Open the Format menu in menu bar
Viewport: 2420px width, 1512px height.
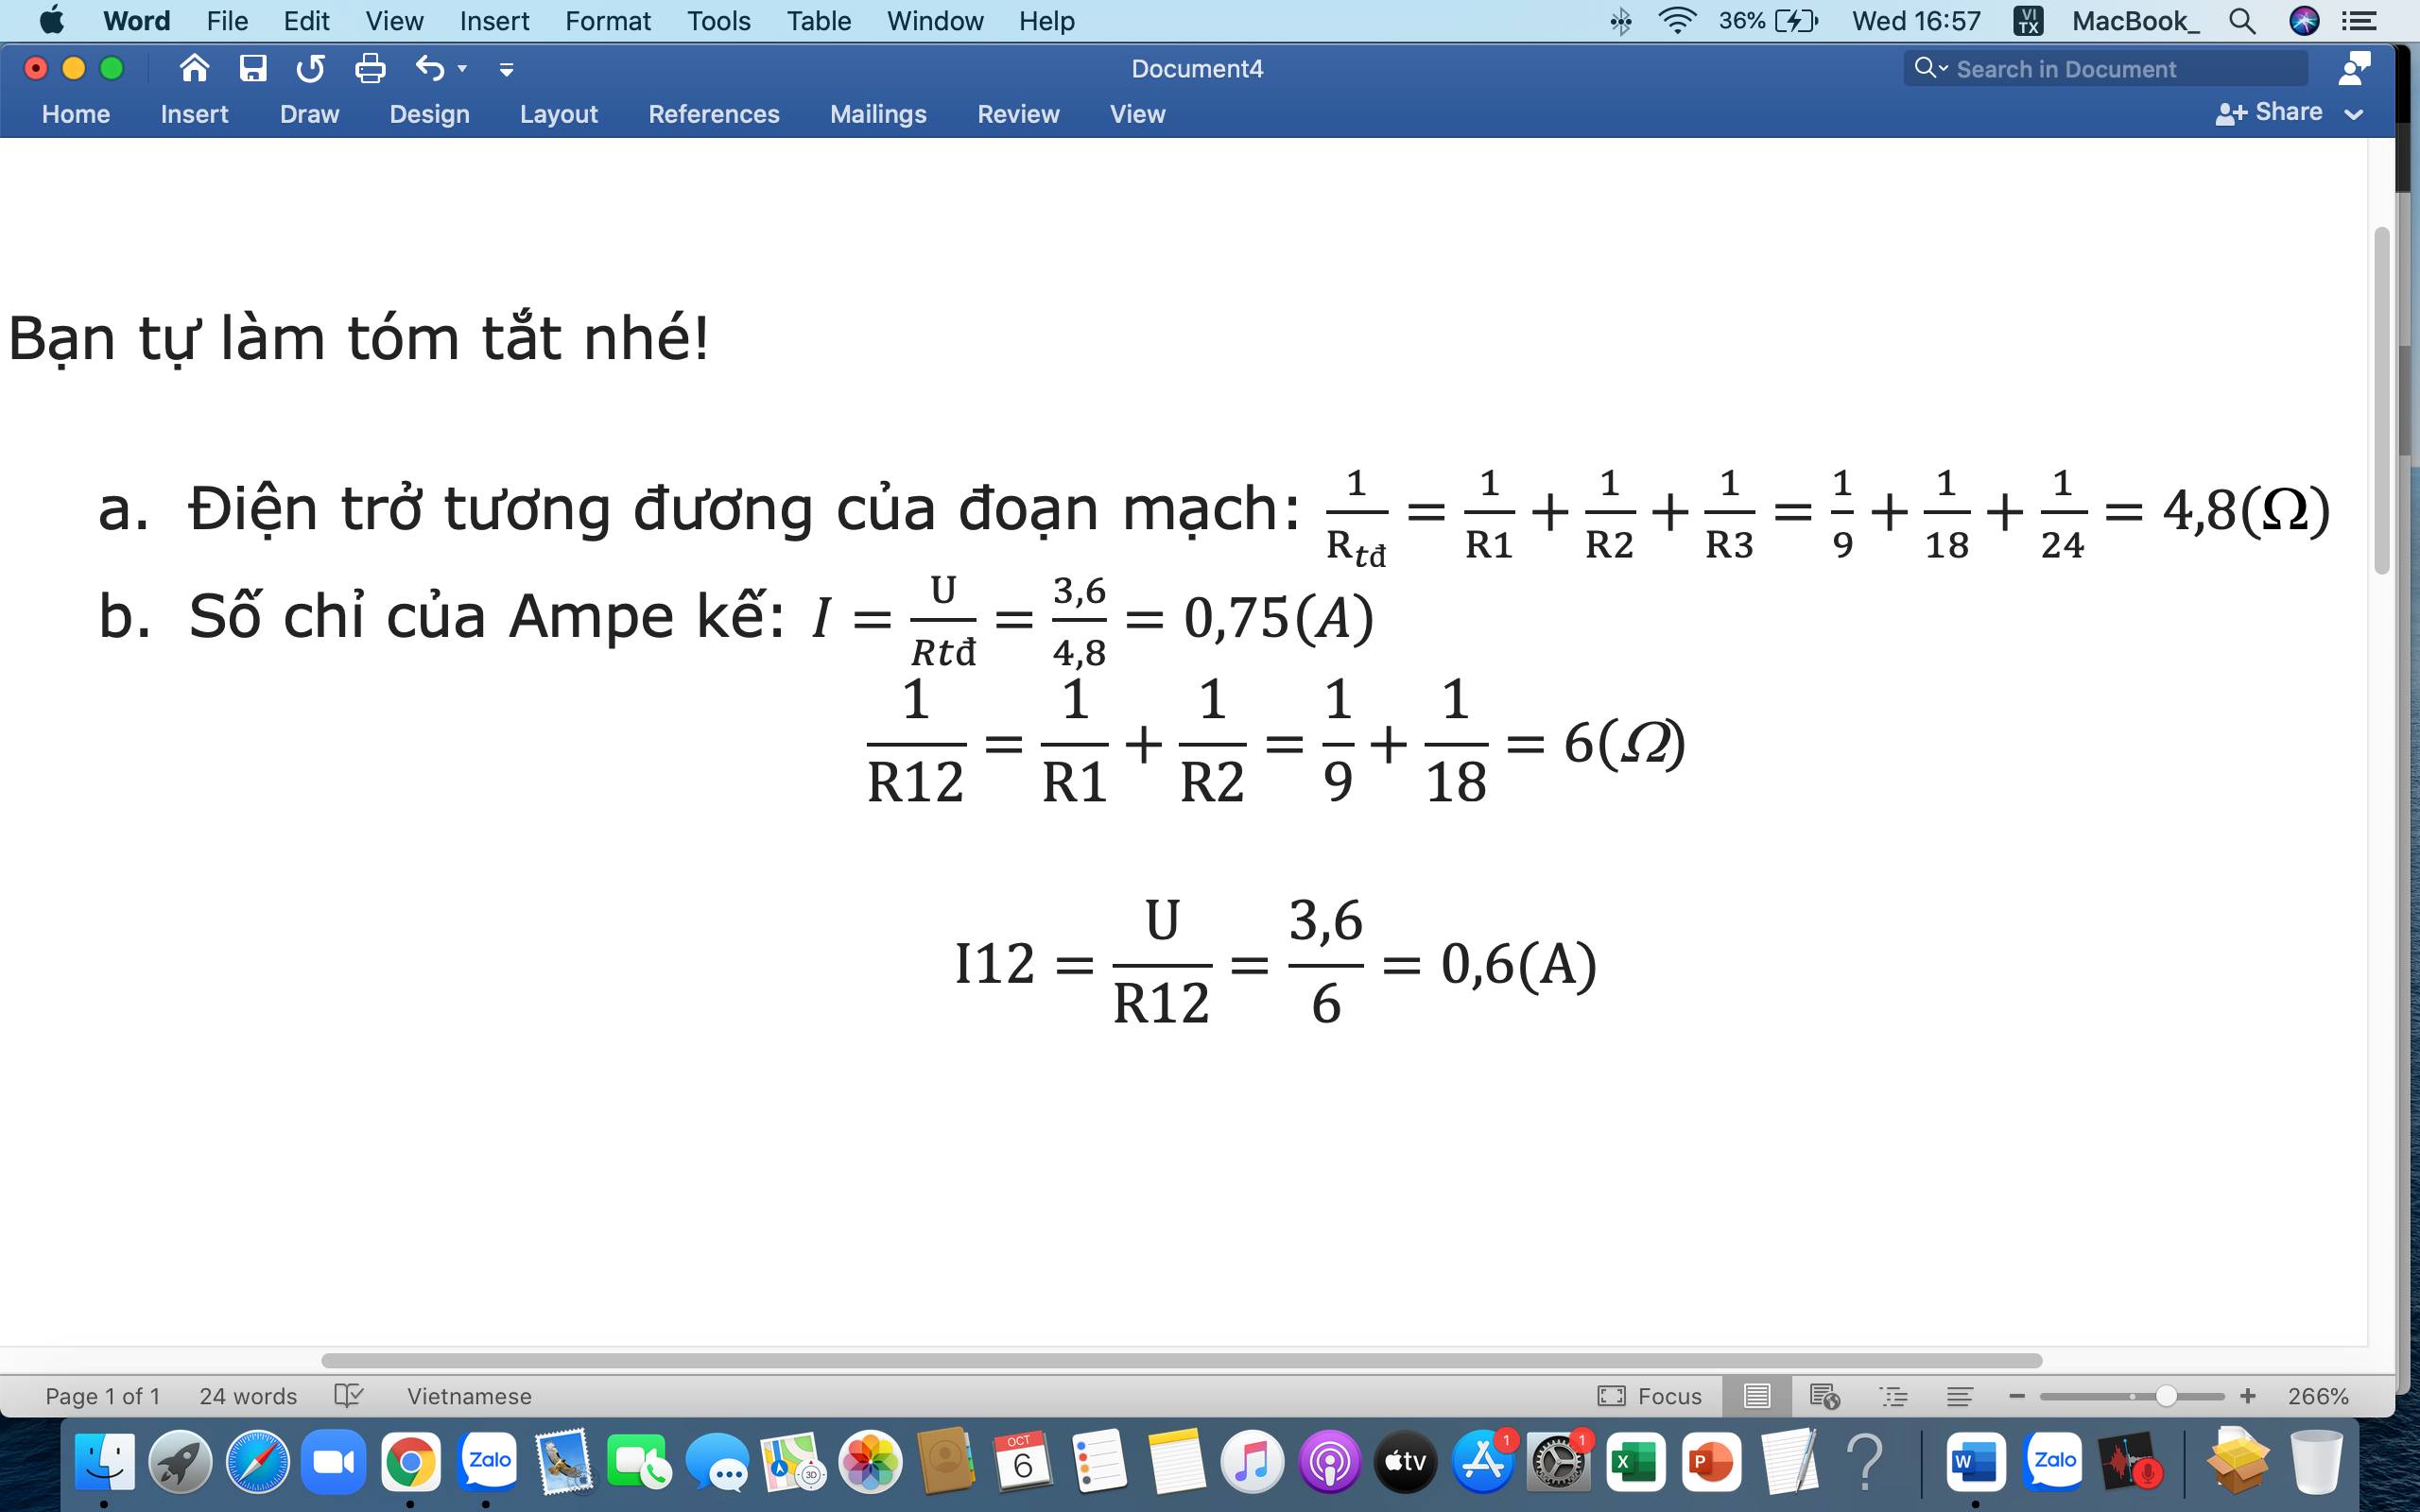pyautogui.click(x=607, y=21)
